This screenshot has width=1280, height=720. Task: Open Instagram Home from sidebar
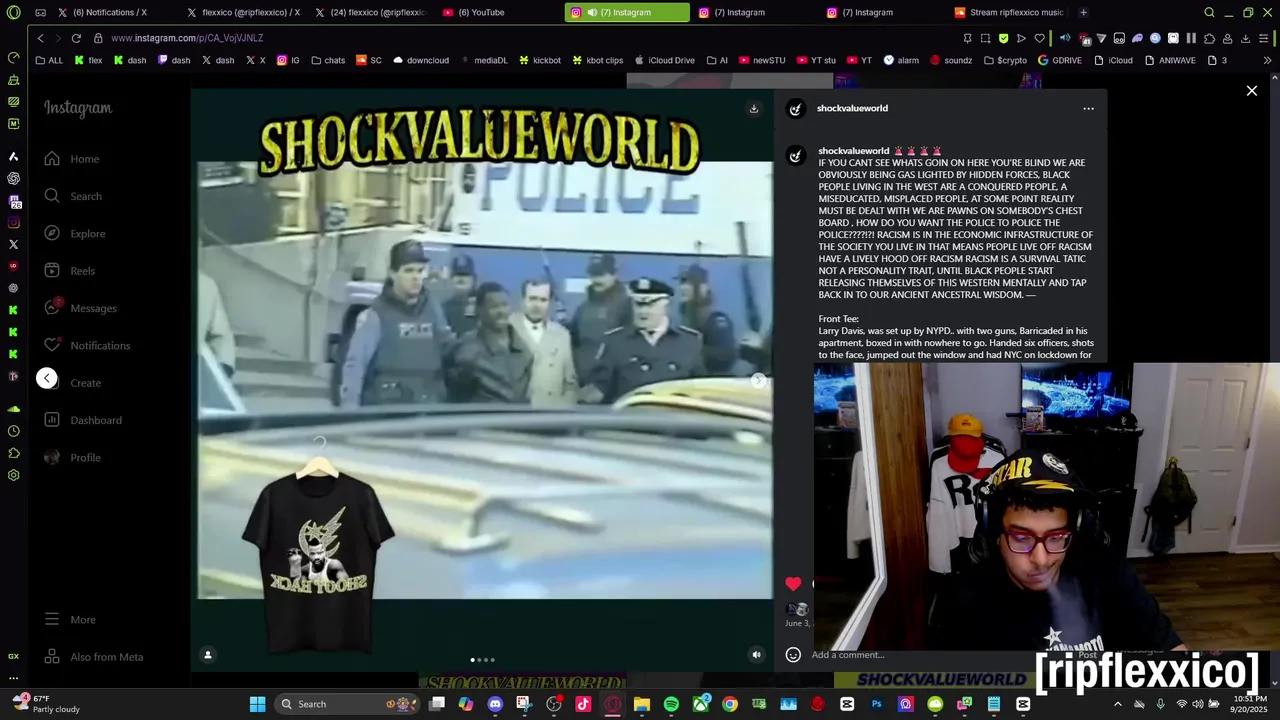[x=72, y=159]
